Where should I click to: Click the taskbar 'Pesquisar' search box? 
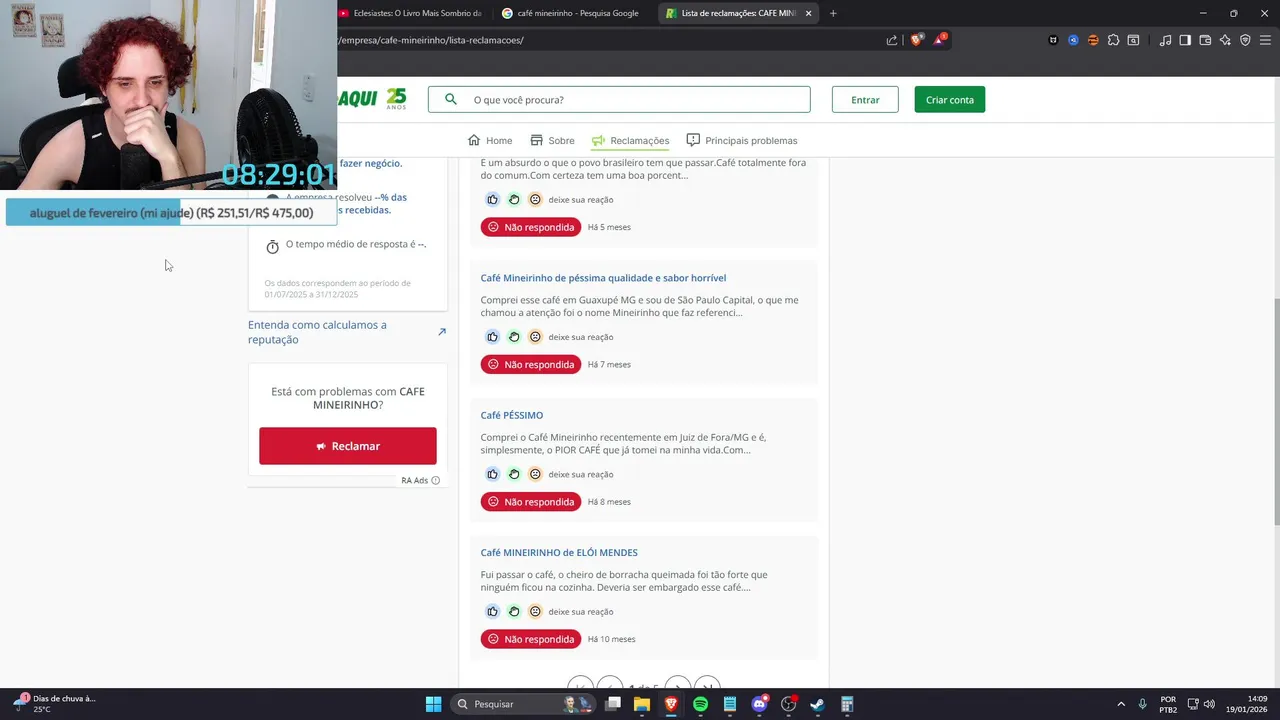click(524, 704)
